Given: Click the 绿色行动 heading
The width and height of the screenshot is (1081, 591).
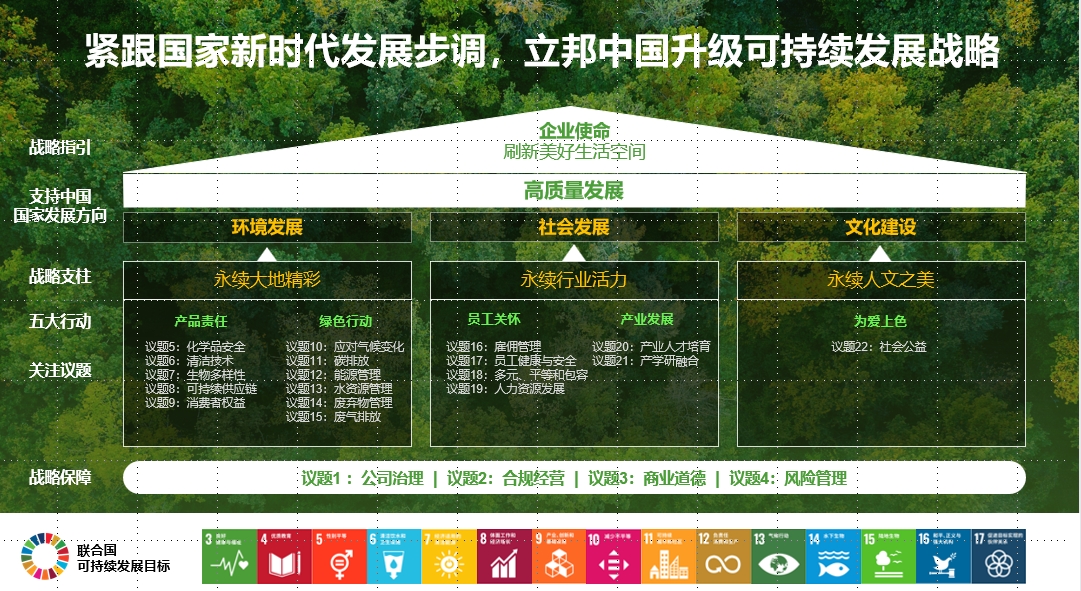Looking at the screenshot, I should tap(345, 321).
